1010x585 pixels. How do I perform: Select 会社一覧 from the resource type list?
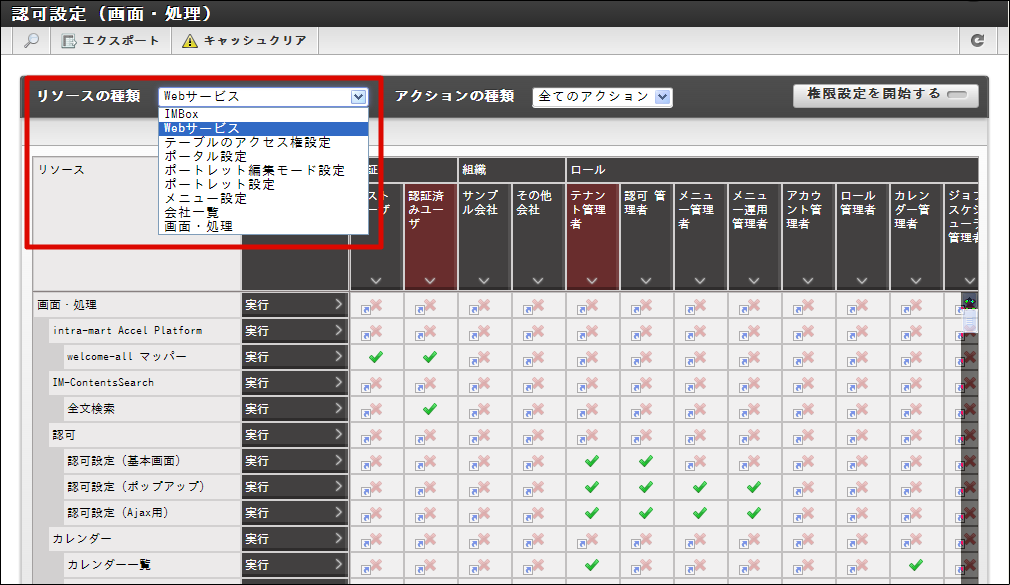(x=180, y=212)
